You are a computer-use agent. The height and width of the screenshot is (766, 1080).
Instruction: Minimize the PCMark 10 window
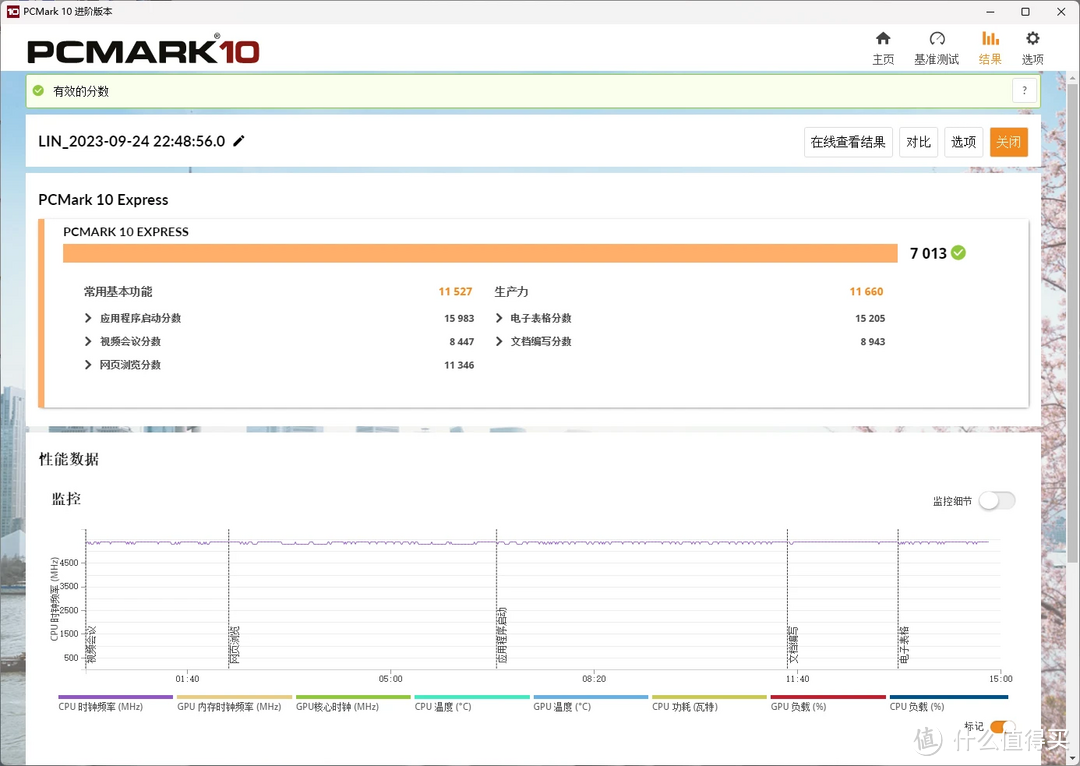(x=990, y=12)
